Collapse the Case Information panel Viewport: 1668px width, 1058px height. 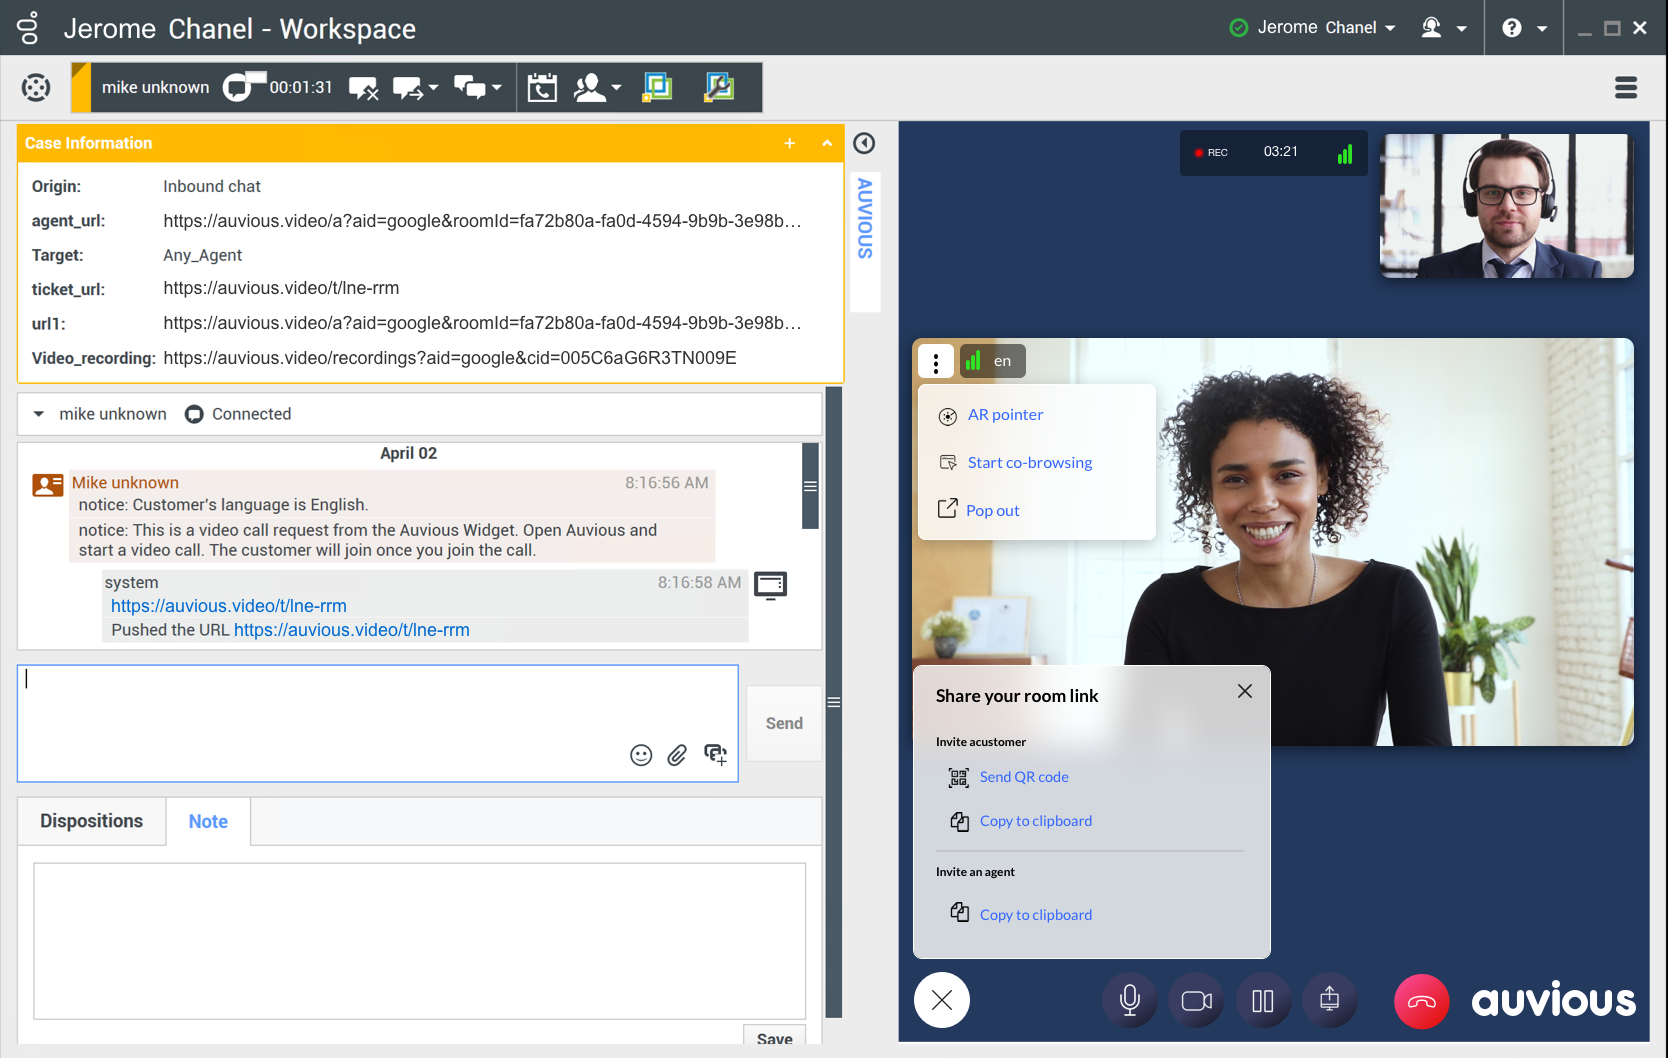tap(827, 143)
